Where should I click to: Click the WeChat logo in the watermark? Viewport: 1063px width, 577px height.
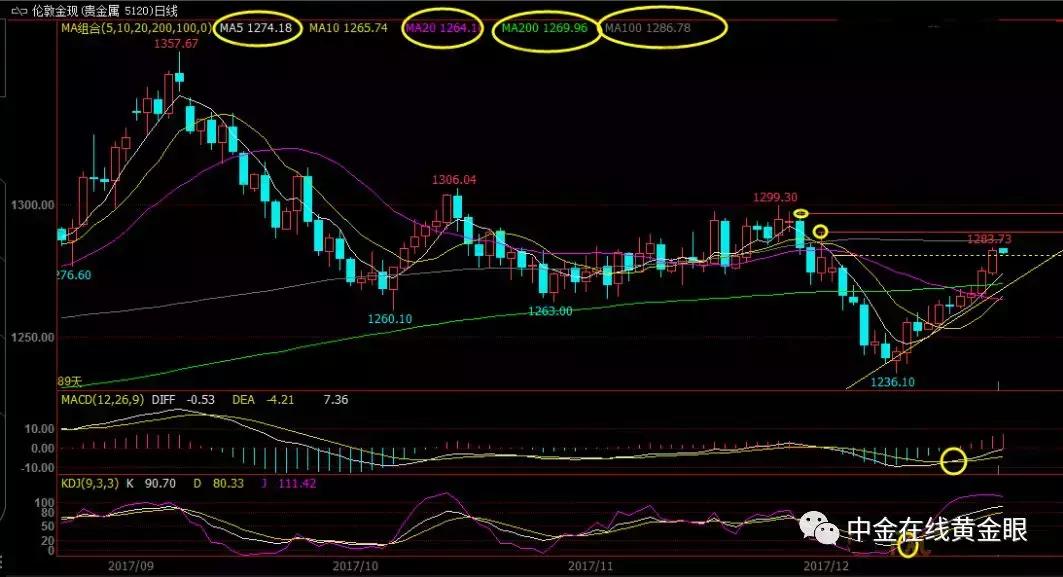click(x=825, y=530)
